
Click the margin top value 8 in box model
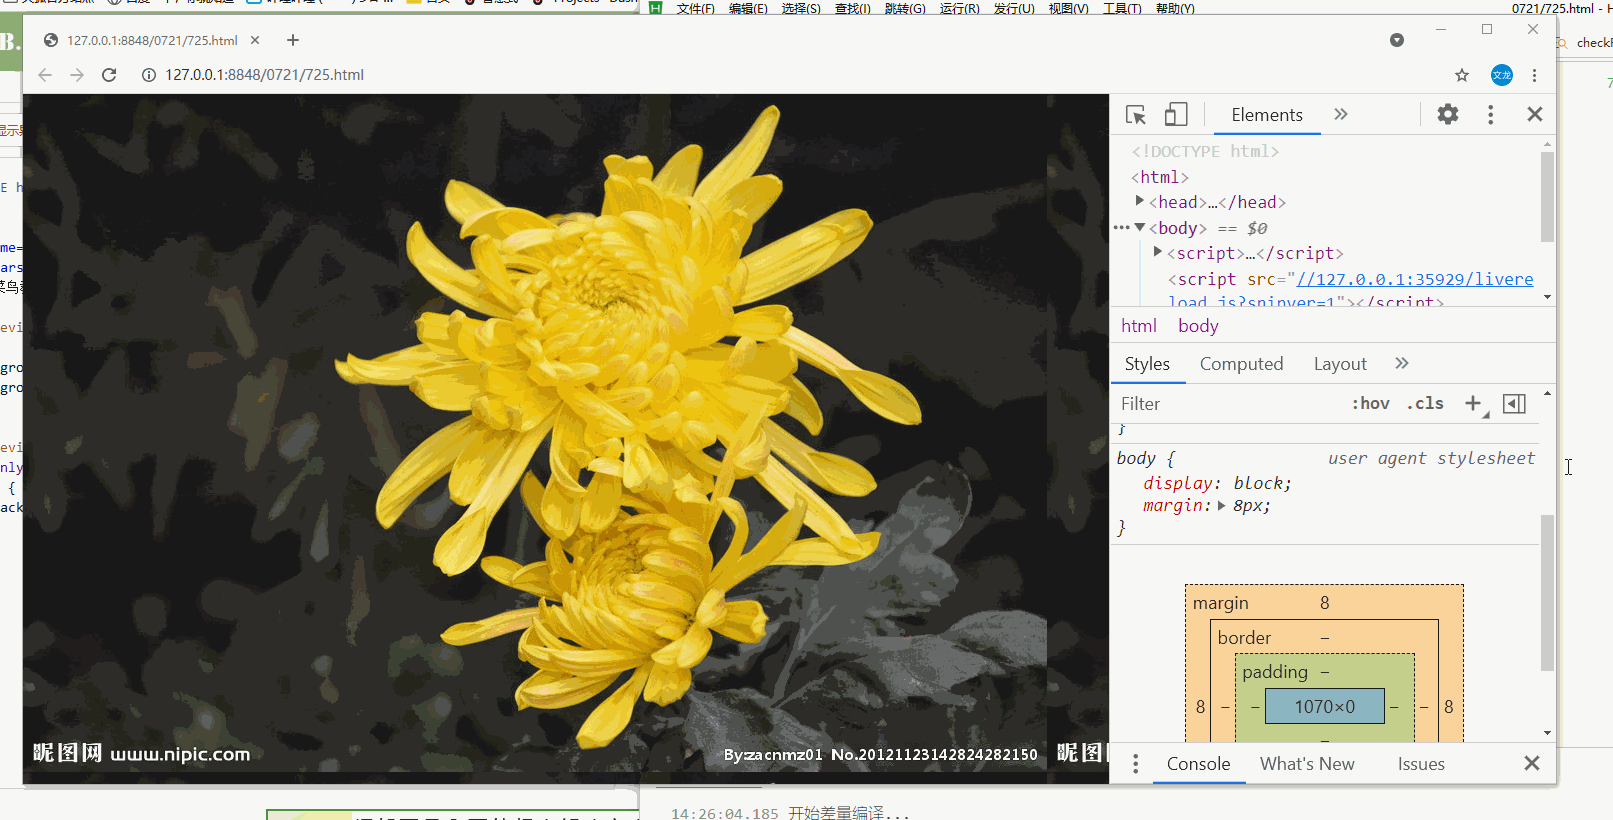pos(1324,603)
